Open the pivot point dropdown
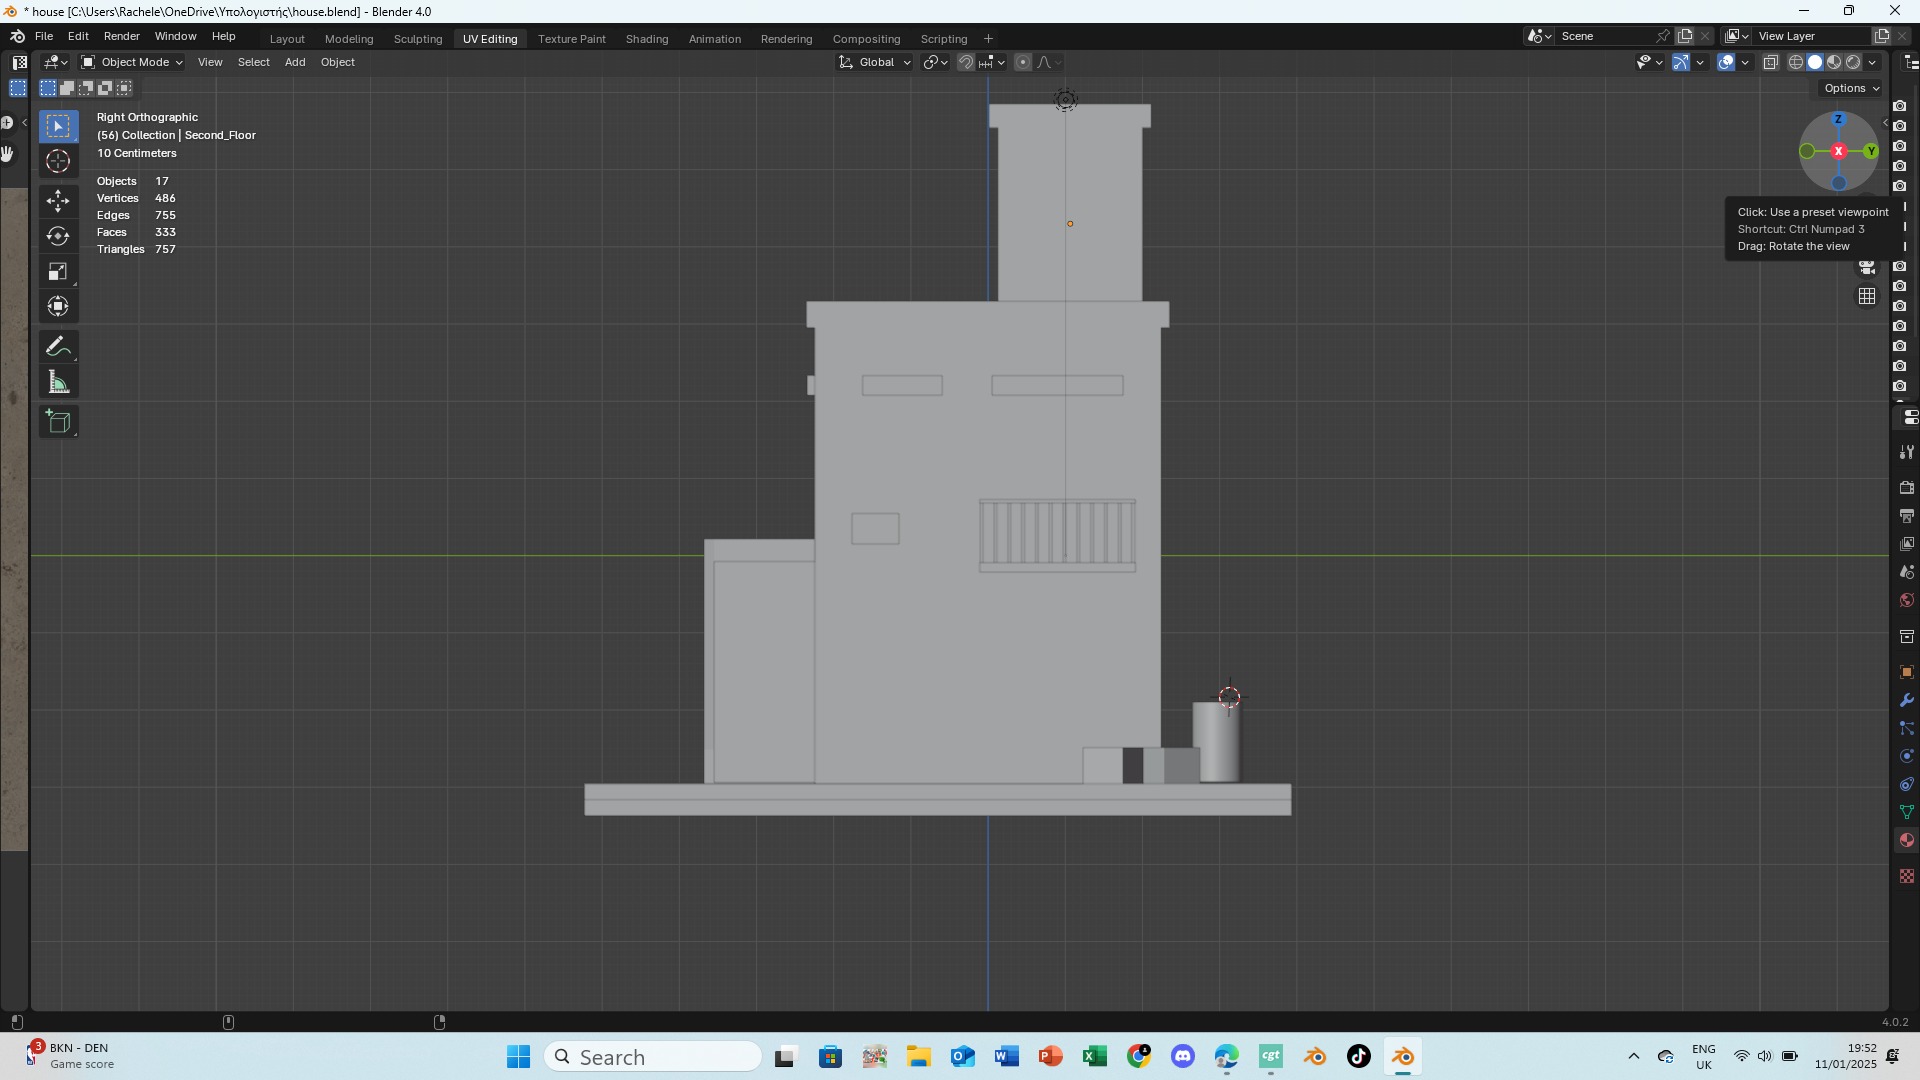 pyautogui.click(x=936, y=62)
